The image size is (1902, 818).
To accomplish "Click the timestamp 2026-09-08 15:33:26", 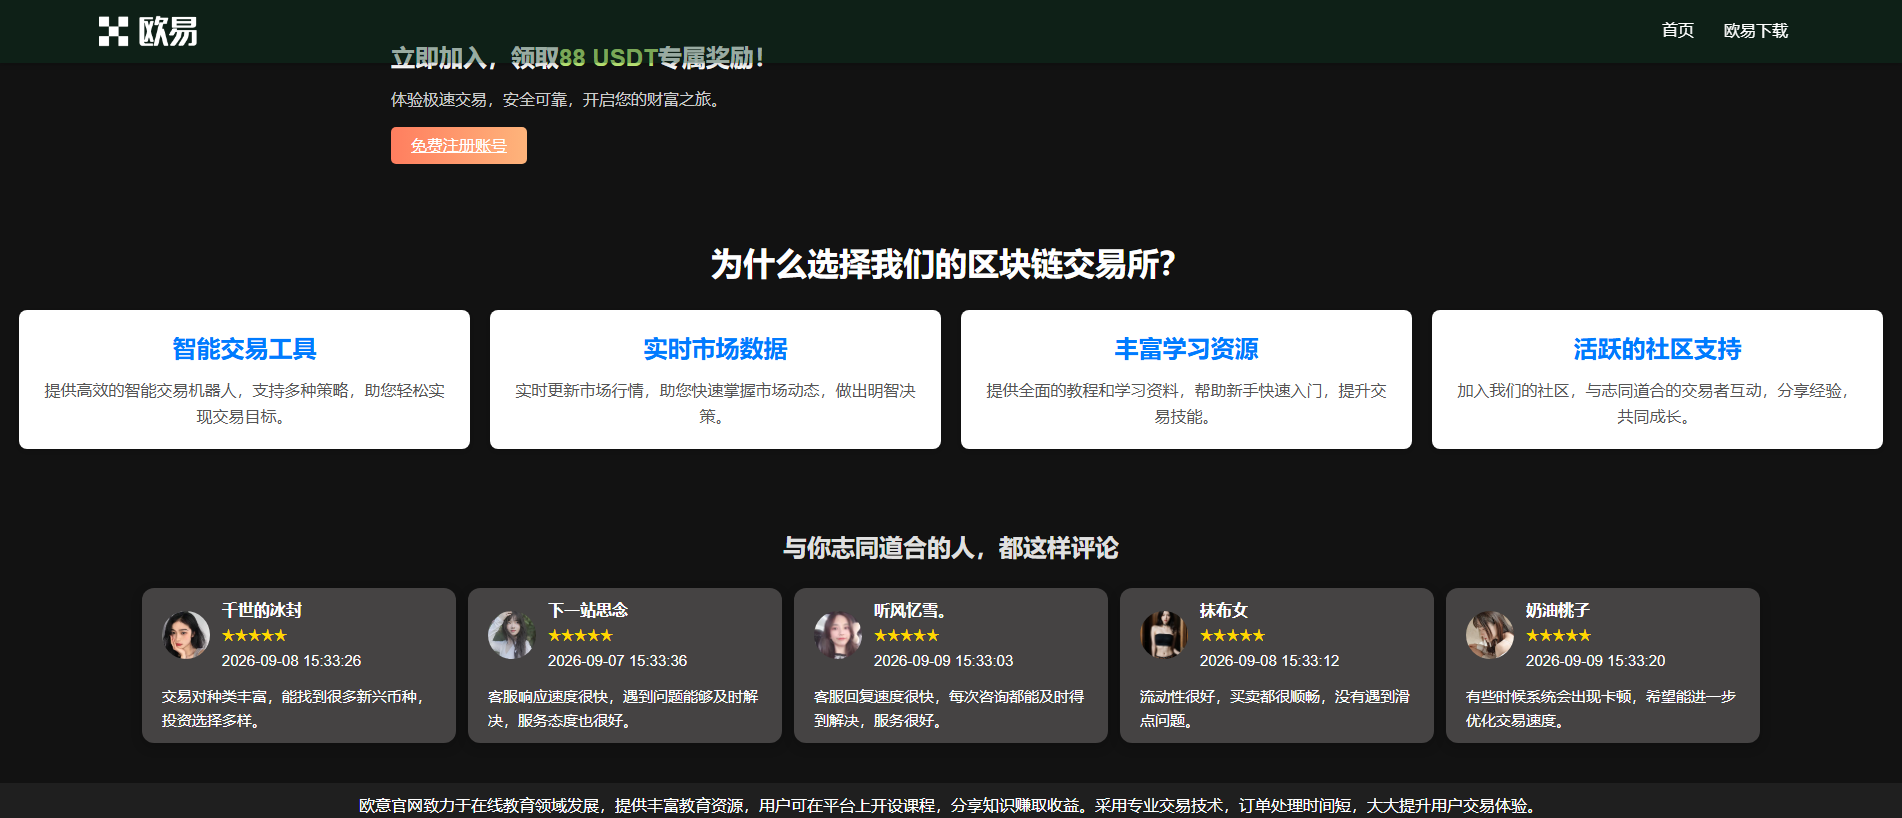I will click(x=291, y=661).
